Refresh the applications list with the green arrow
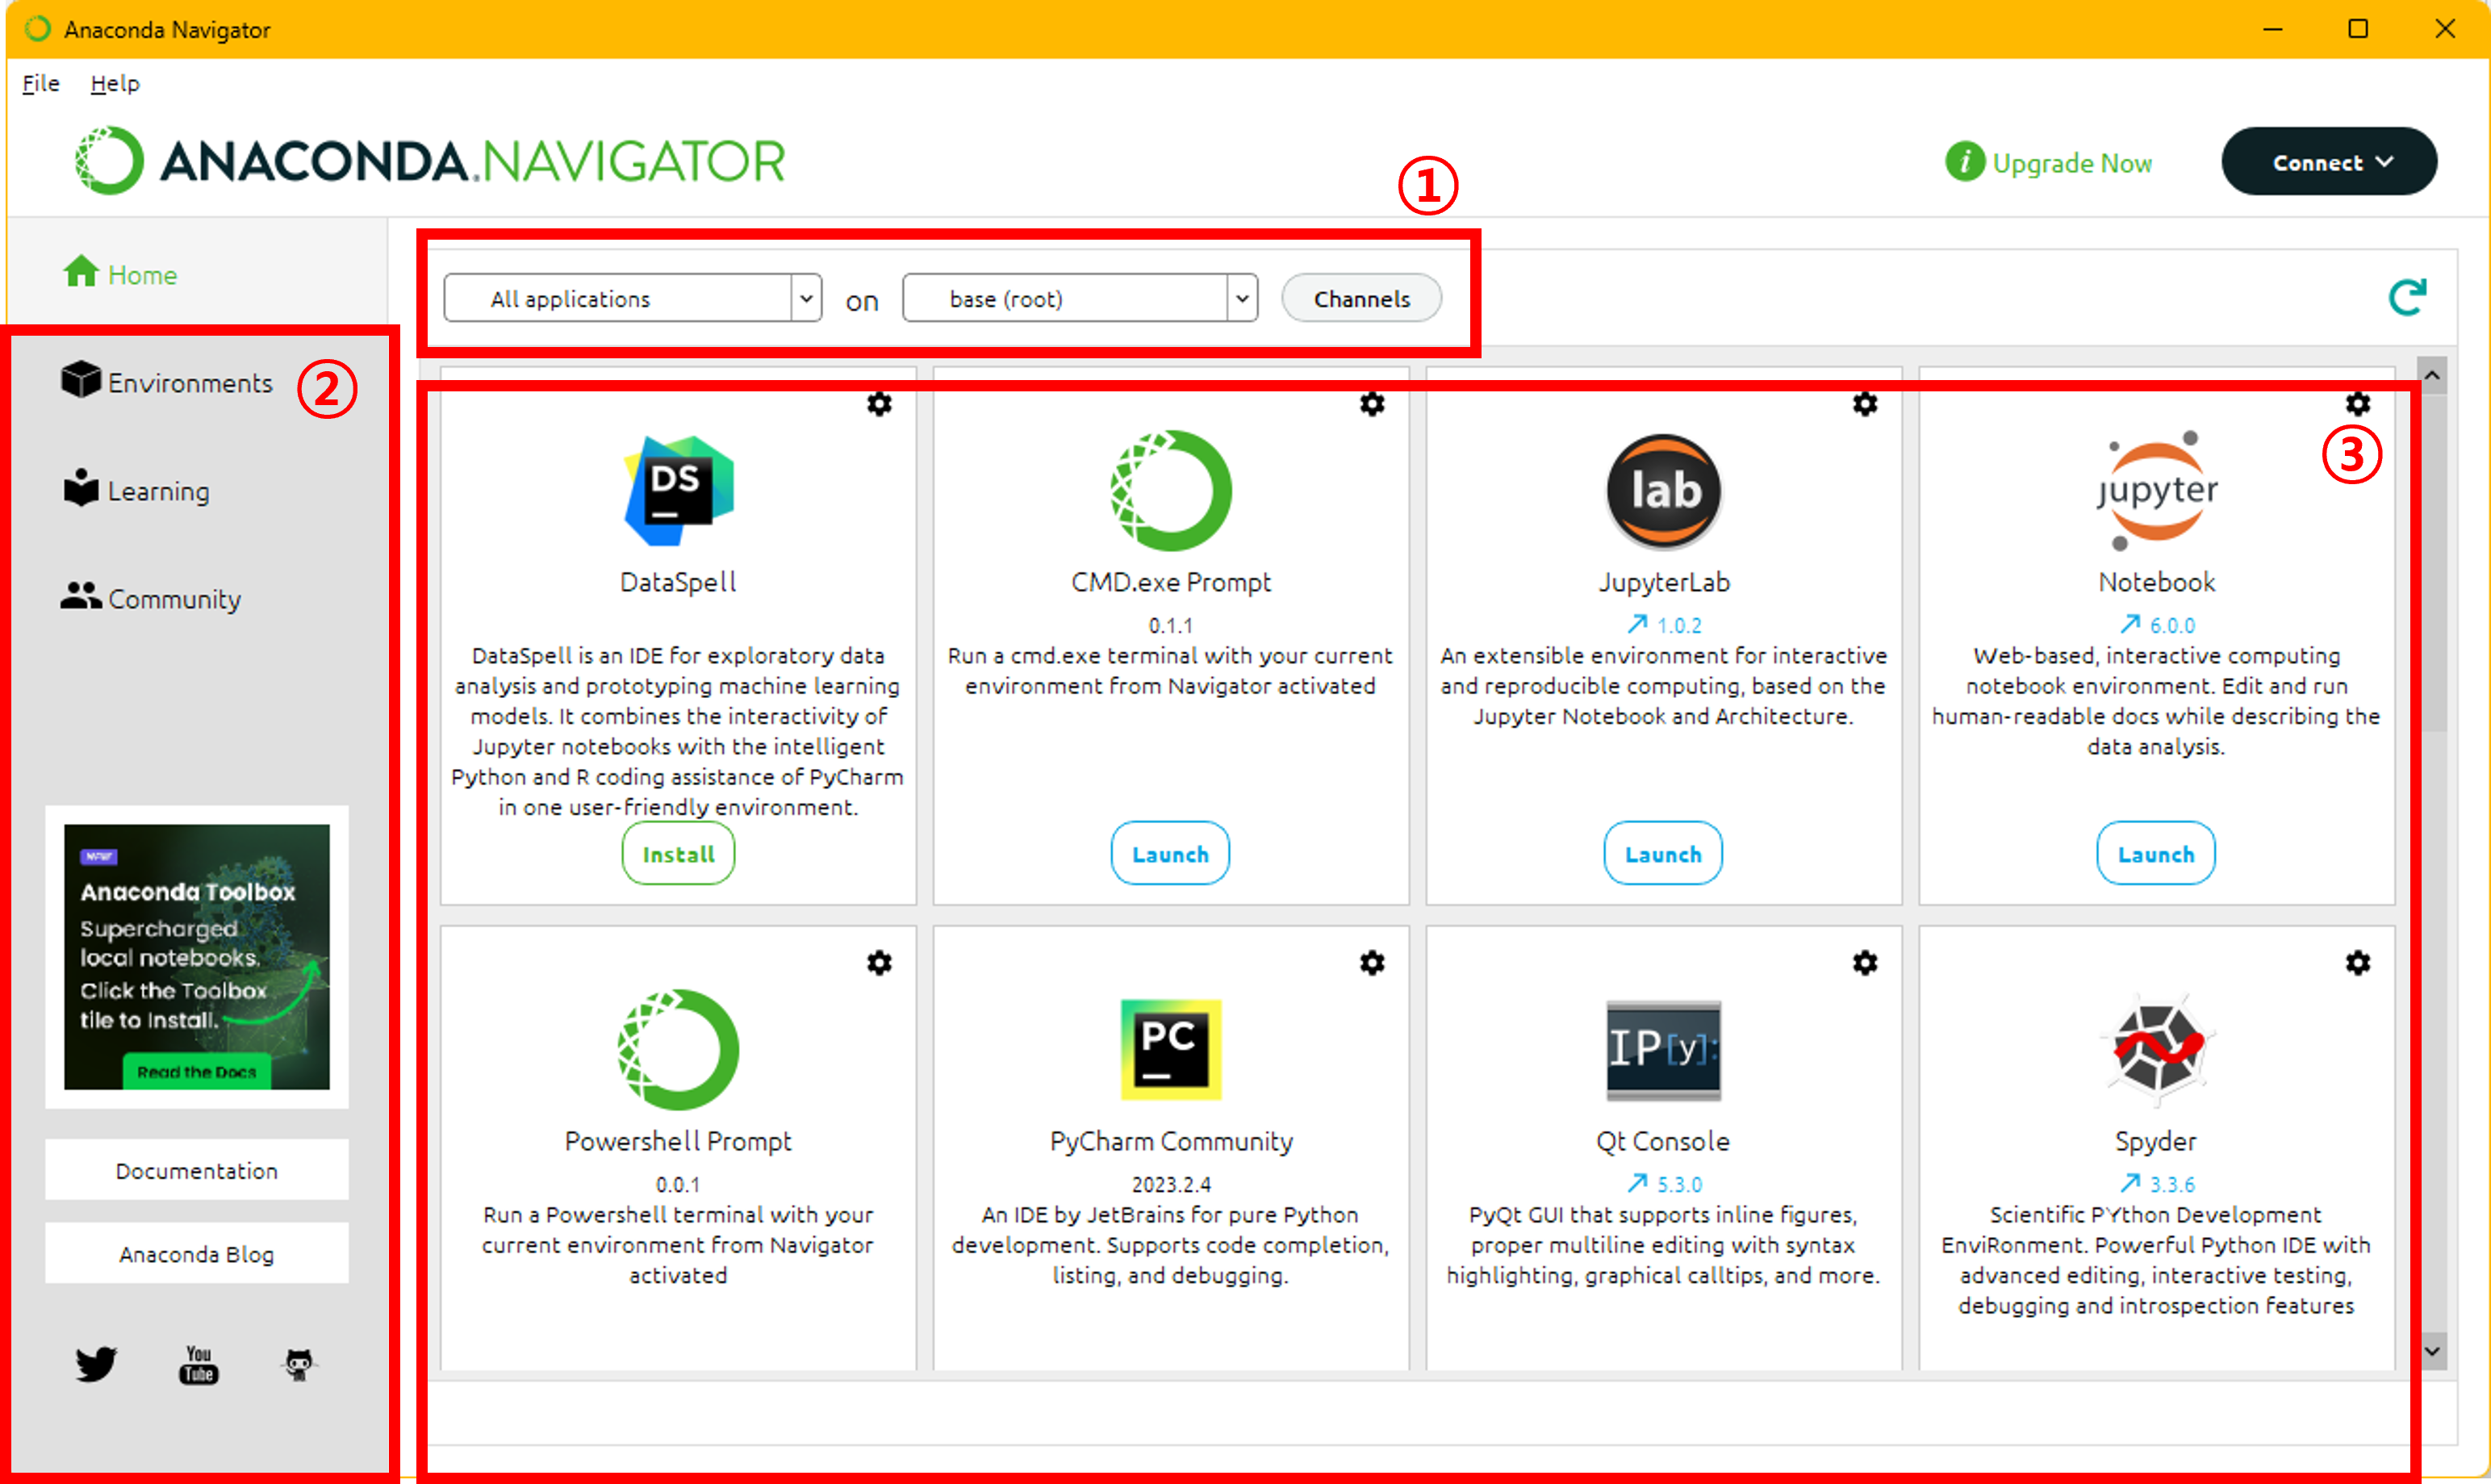The height and width of the screenshot is (1484, 2491). pos(2406,297)
